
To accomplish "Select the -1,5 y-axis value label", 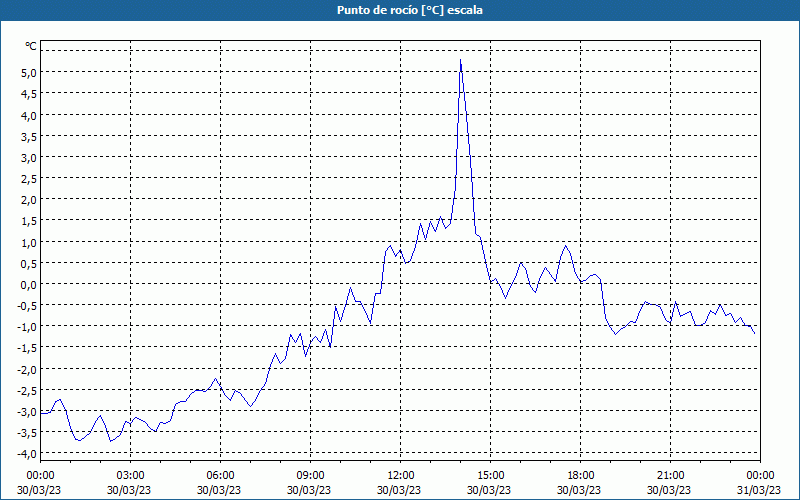I will click(x=28, y=348).
